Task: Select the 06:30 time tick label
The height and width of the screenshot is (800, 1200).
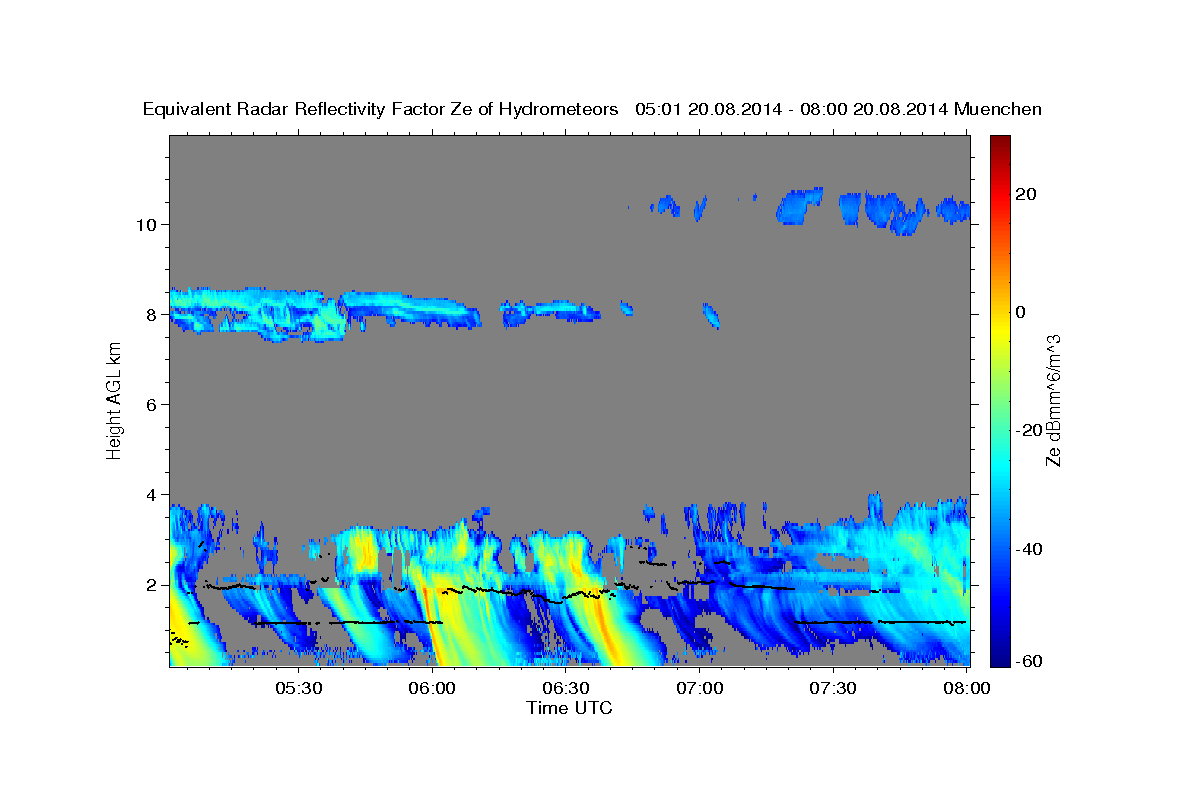Action: click(x=566, y=688)
